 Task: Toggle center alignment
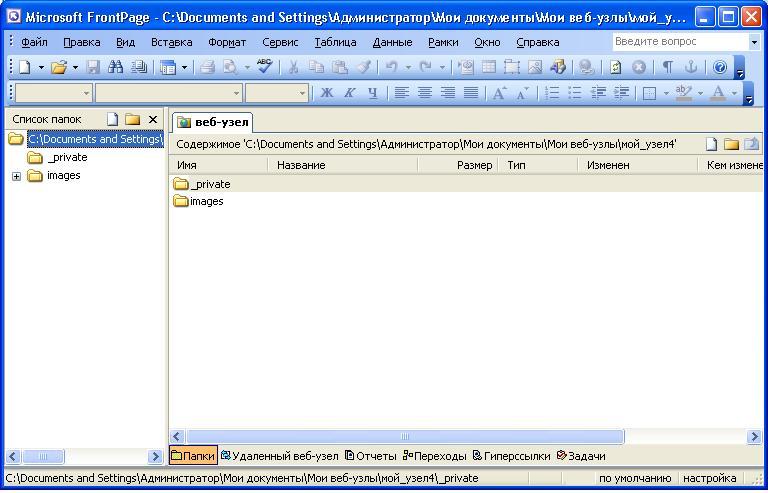point(425,93)
